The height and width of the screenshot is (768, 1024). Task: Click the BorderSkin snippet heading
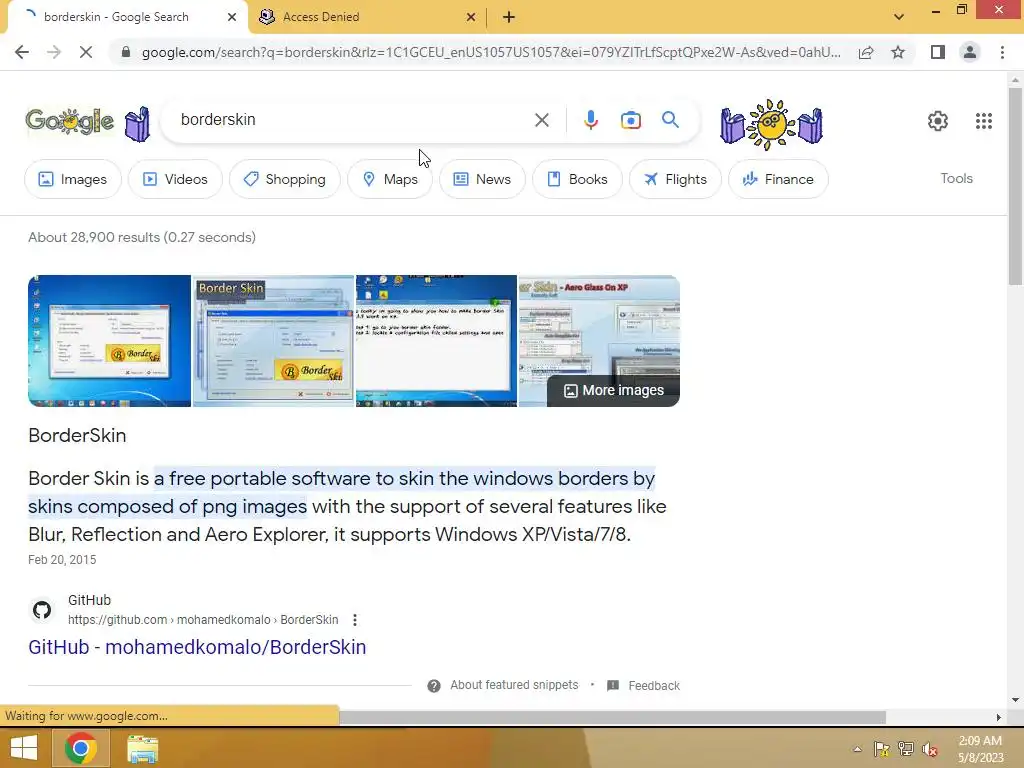click(77, 436)
